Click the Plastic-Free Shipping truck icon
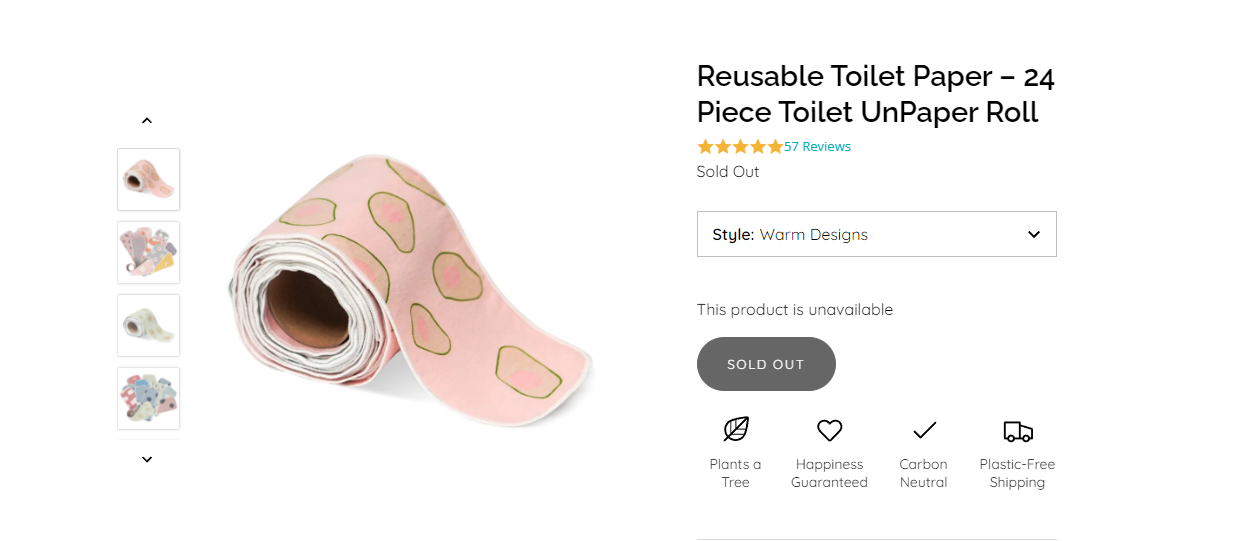 pos(1017,431)
